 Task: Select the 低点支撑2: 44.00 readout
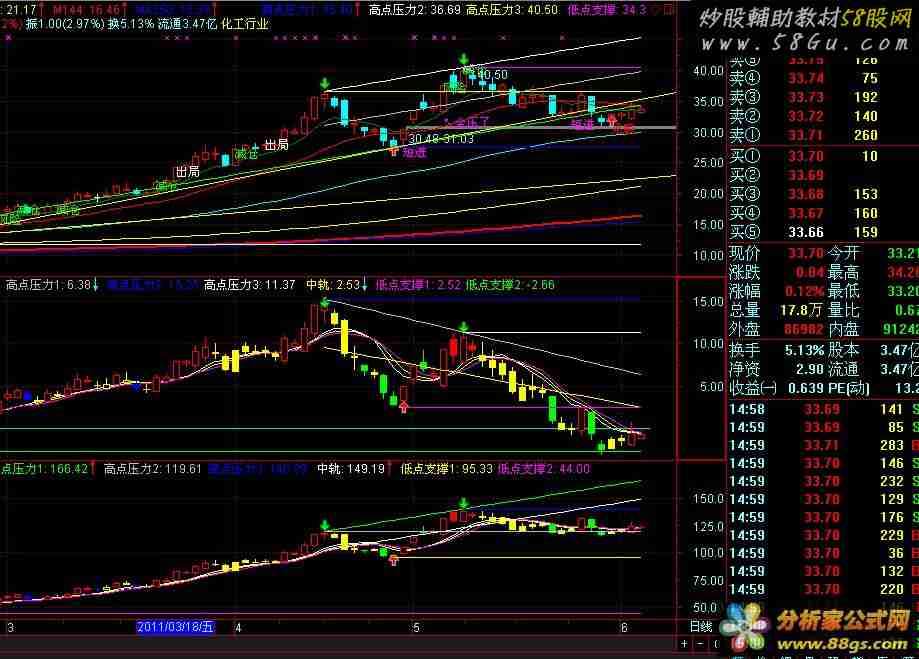point(543,469)
